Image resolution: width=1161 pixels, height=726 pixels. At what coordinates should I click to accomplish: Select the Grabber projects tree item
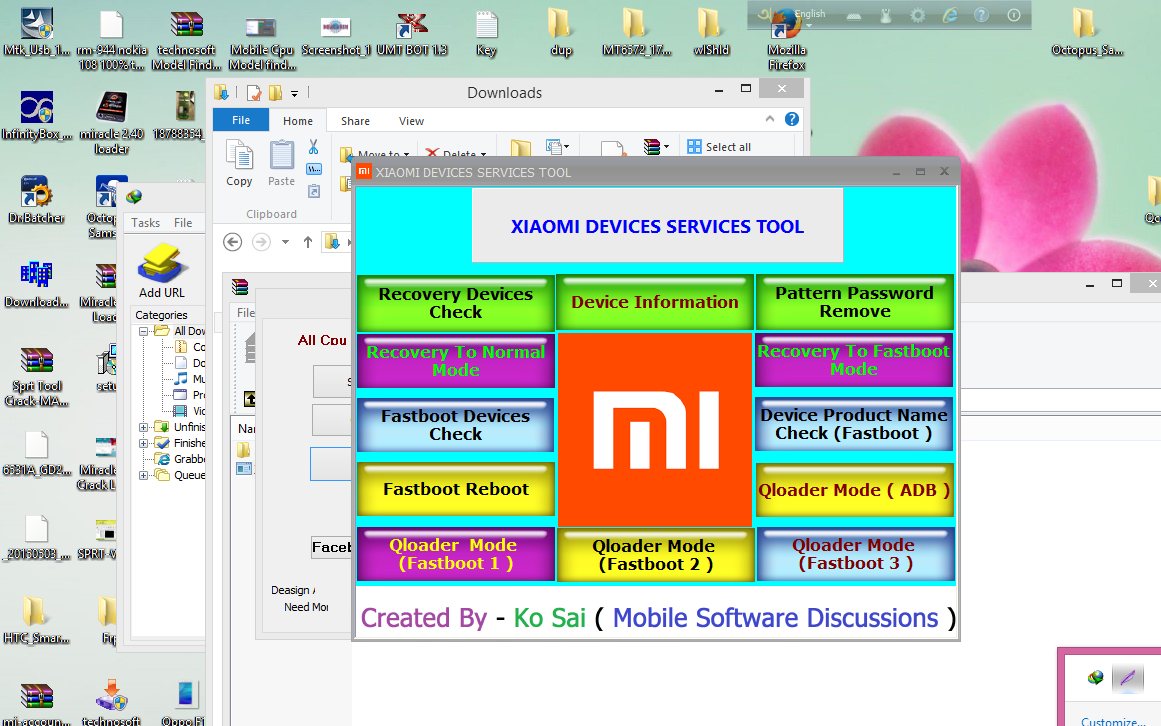180,459
